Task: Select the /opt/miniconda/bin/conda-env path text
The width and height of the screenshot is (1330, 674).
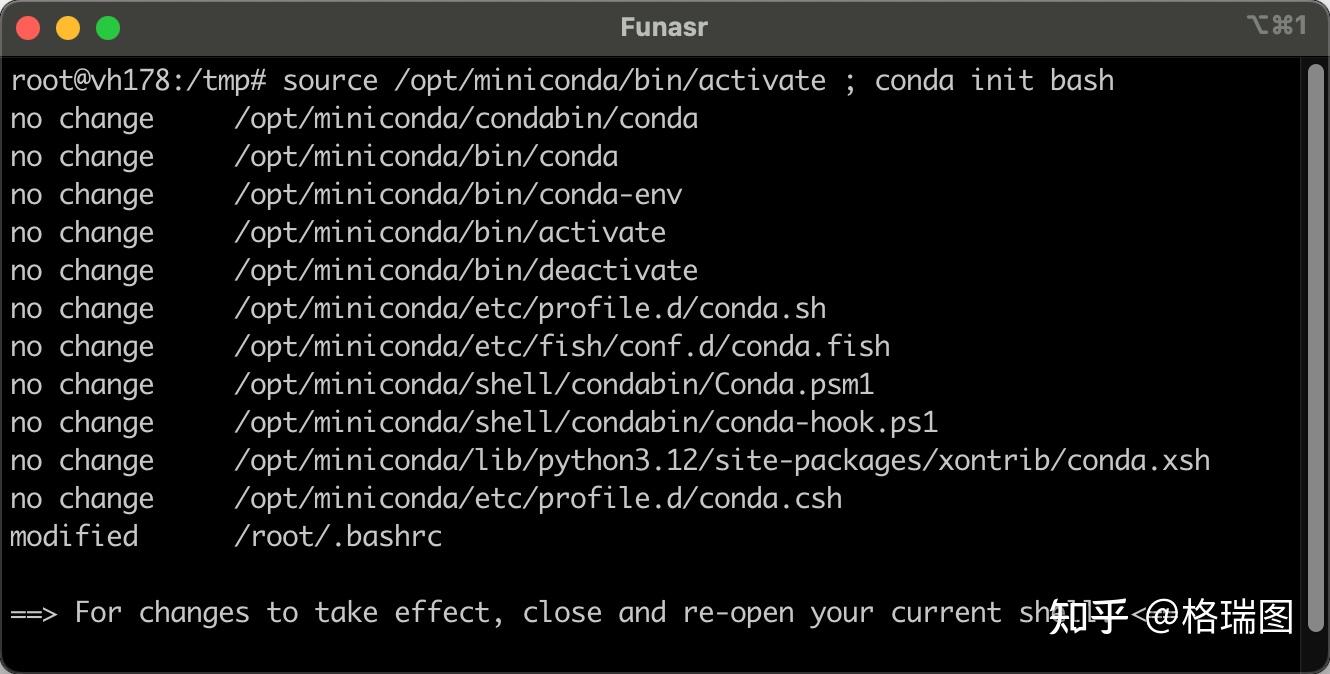Action: point(458,195)
